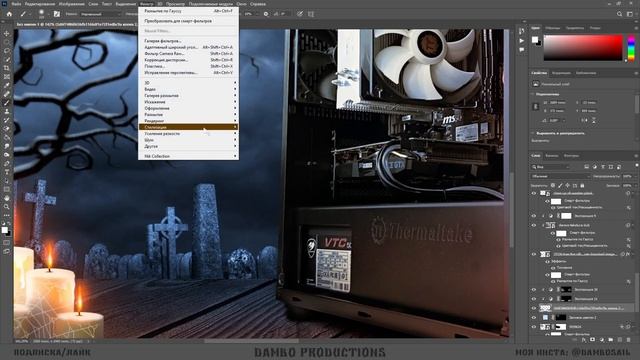The width and height of the screenshot is (640, 360).
Task: Open the Файл menu
Action: 16,4
